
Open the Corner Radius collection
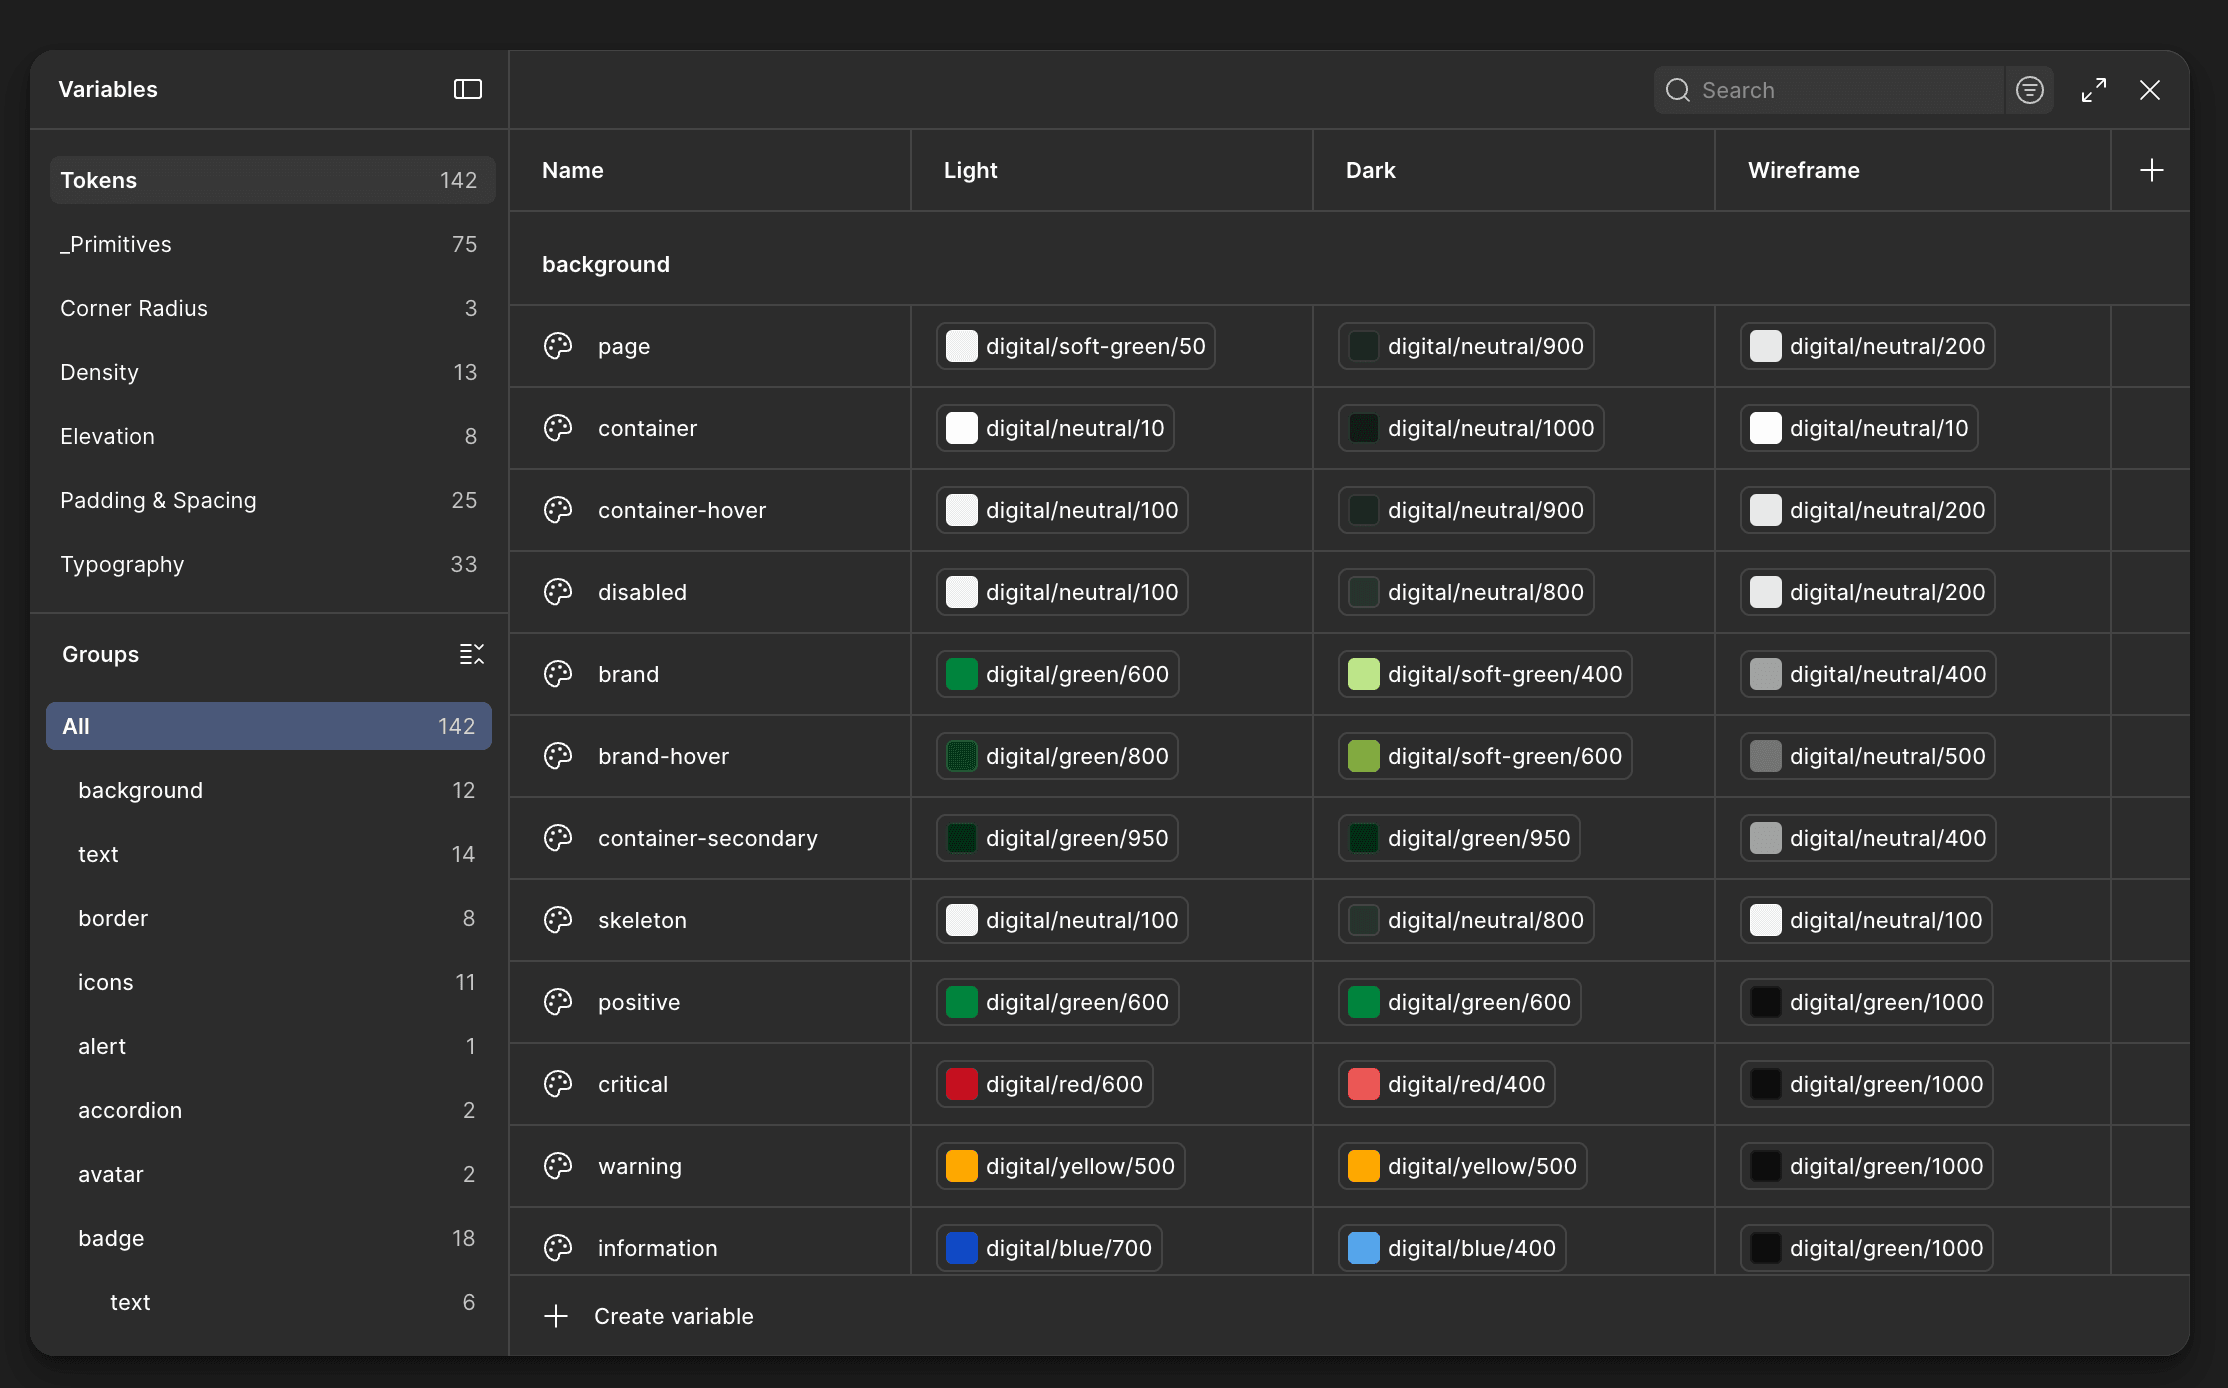click(272, 308)
